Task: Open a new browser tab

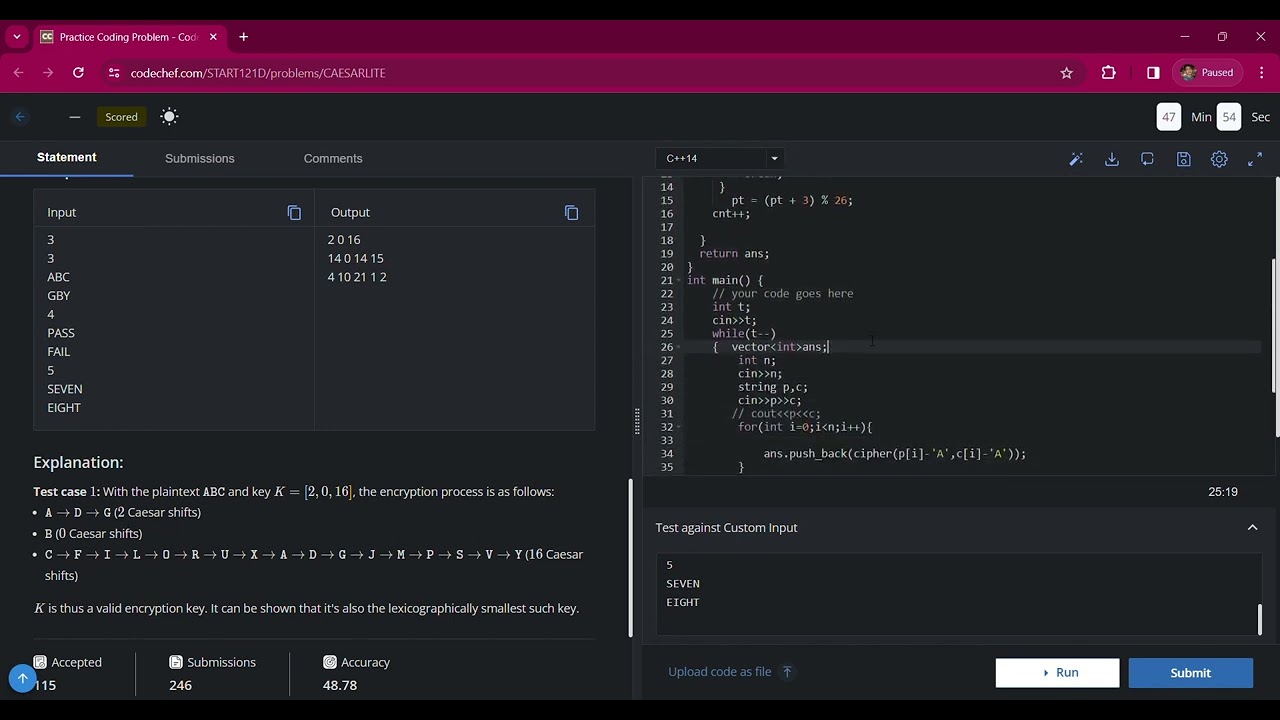Action: [x=243, y=37]
